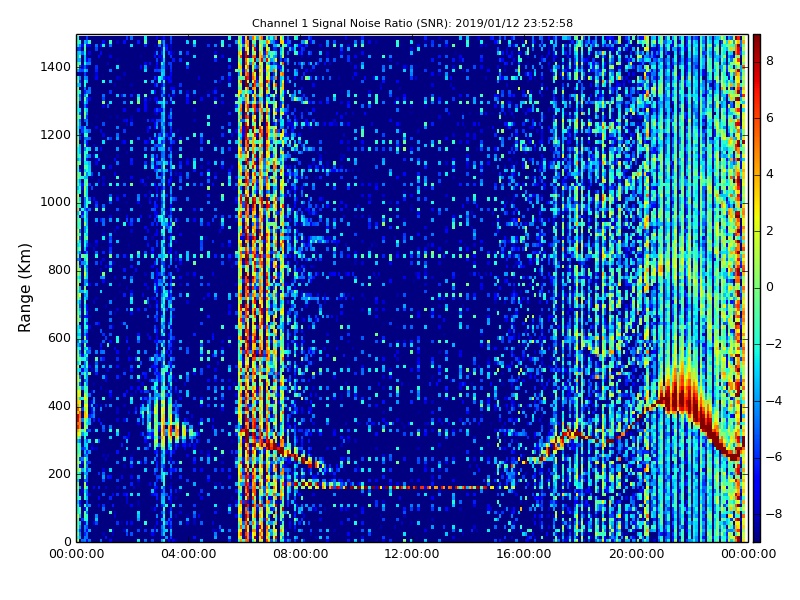Viewport: 800px width, 600px height.
Task: Click the colorbar label −6
Action: click(x=774, y=457)
